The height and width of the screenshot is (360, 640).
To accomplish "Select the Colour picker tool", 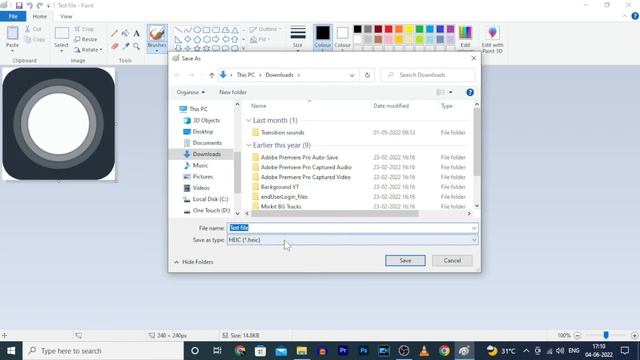I will point(125,46).
